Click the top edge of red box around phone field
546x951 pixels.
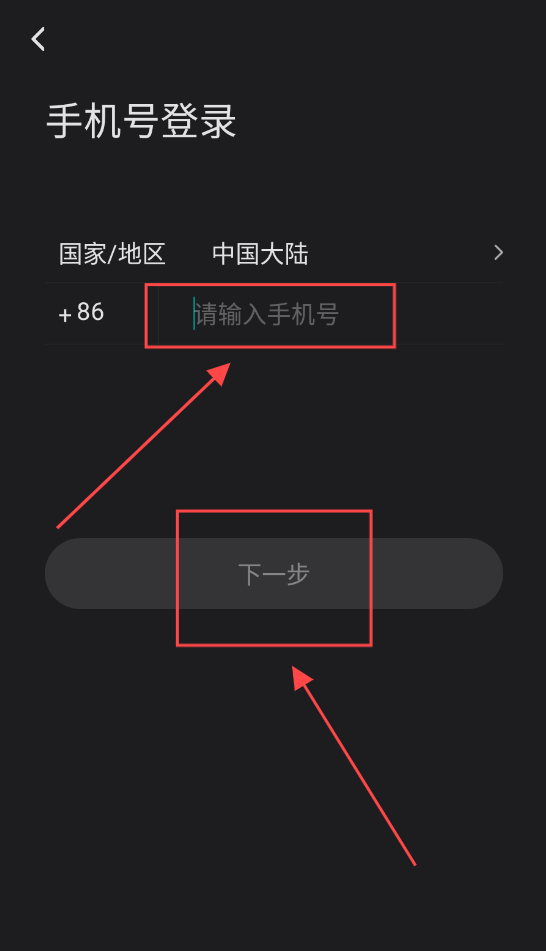click(270, 284)
